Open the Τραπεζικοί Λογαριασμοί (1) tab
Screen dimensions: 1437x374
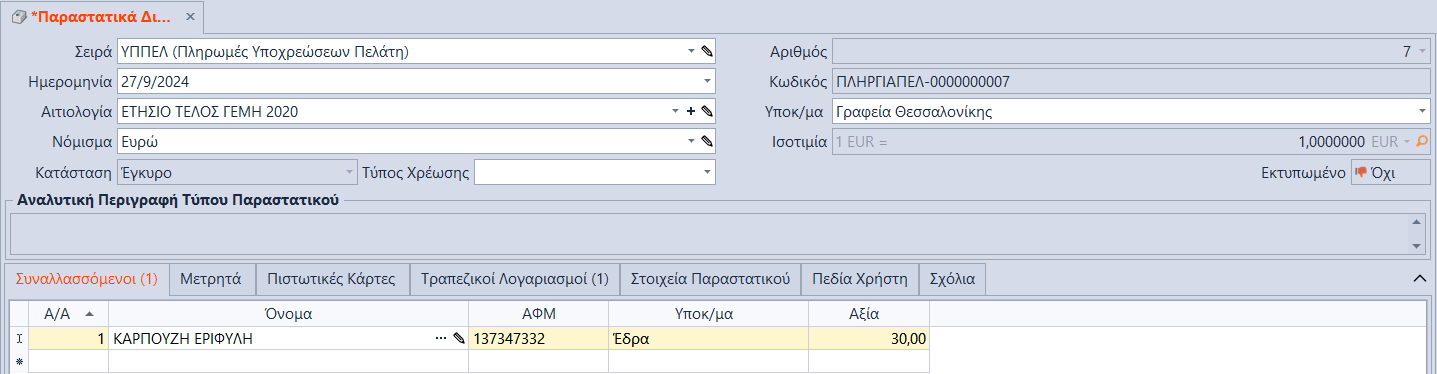515,279
